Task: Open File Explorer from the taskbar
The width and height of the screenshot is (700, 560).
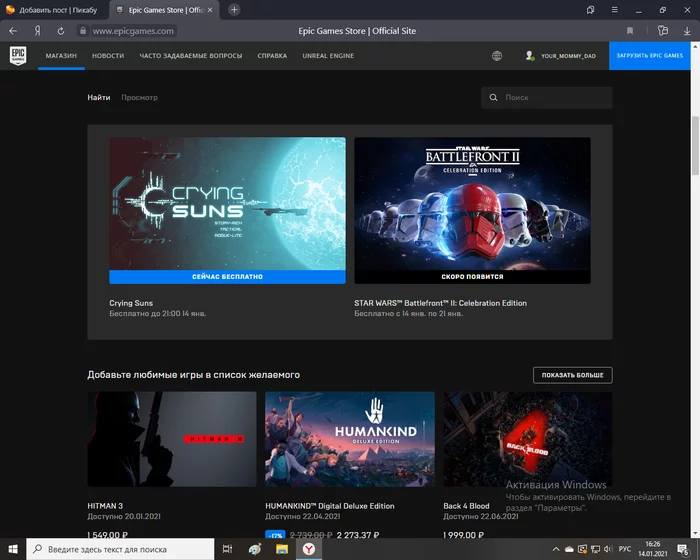Action: 282,549
